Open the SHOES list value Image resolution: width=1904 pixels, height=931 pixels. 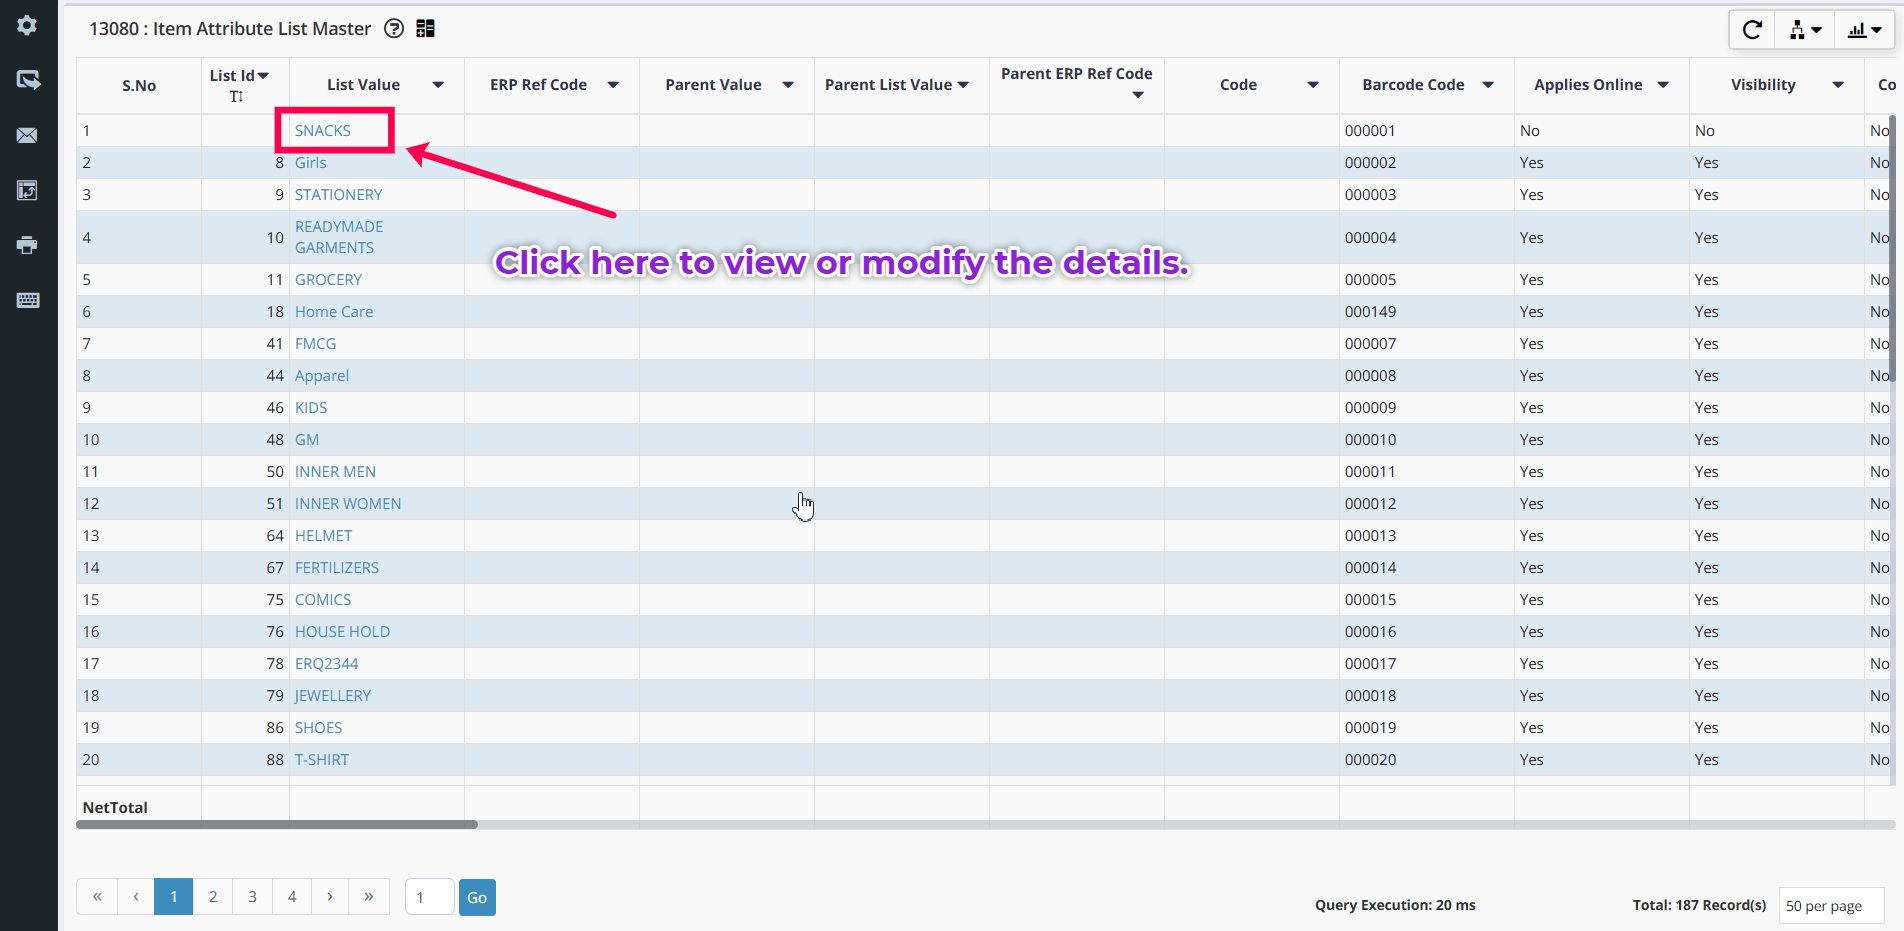319,728
